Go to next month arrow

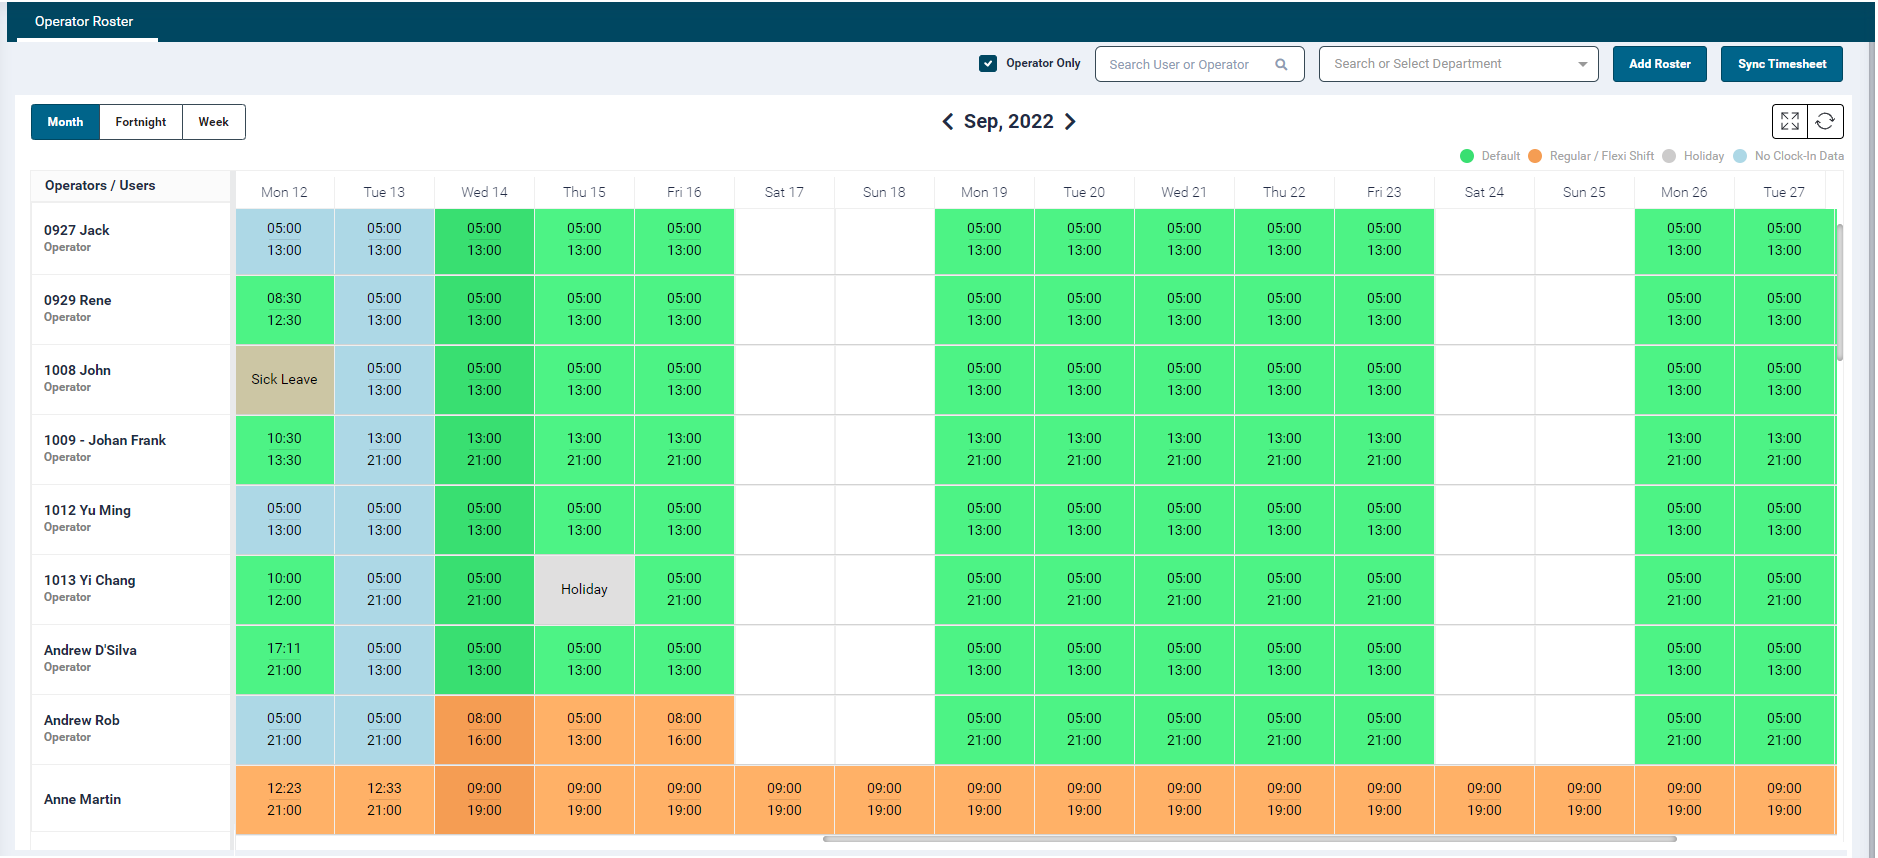[1070, 121]
